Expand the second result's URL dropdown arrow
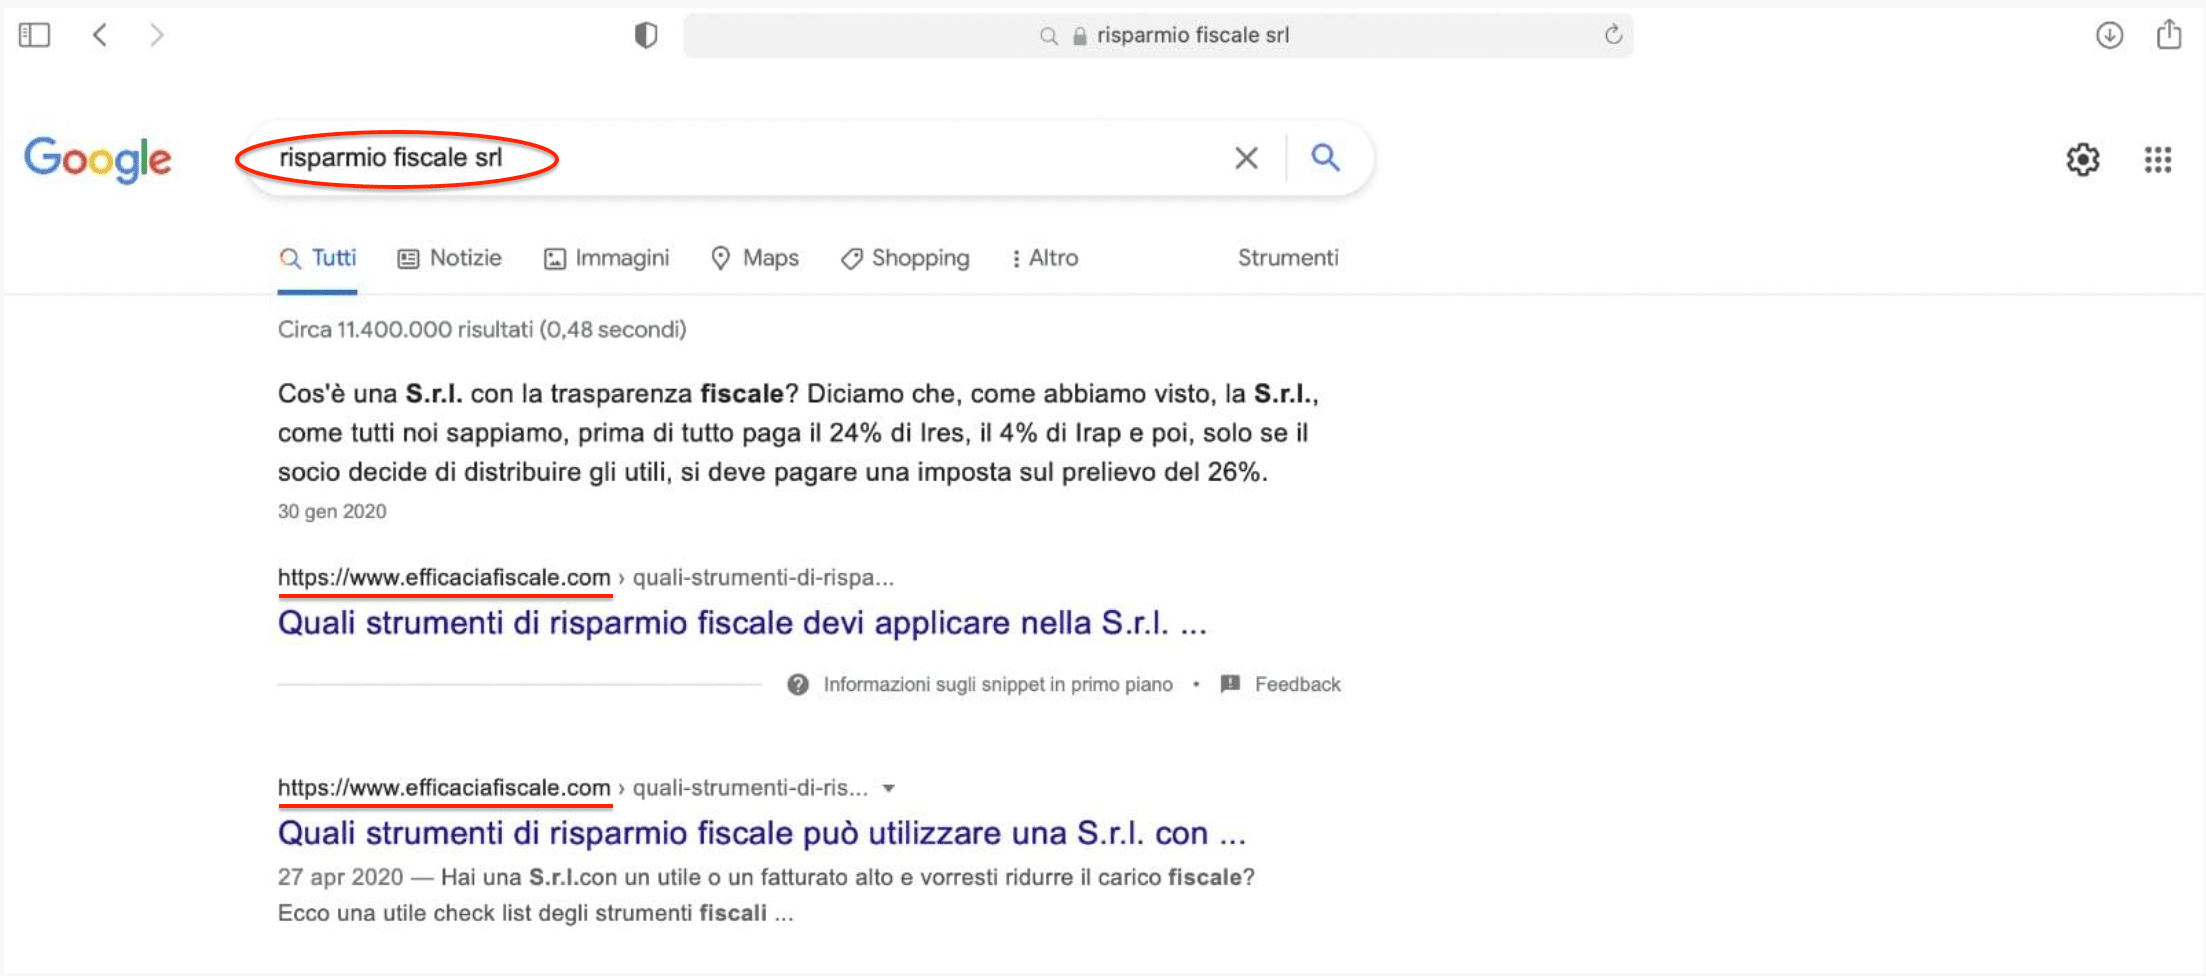Viewport: 2206px width, 976px height. pos(888,789)
